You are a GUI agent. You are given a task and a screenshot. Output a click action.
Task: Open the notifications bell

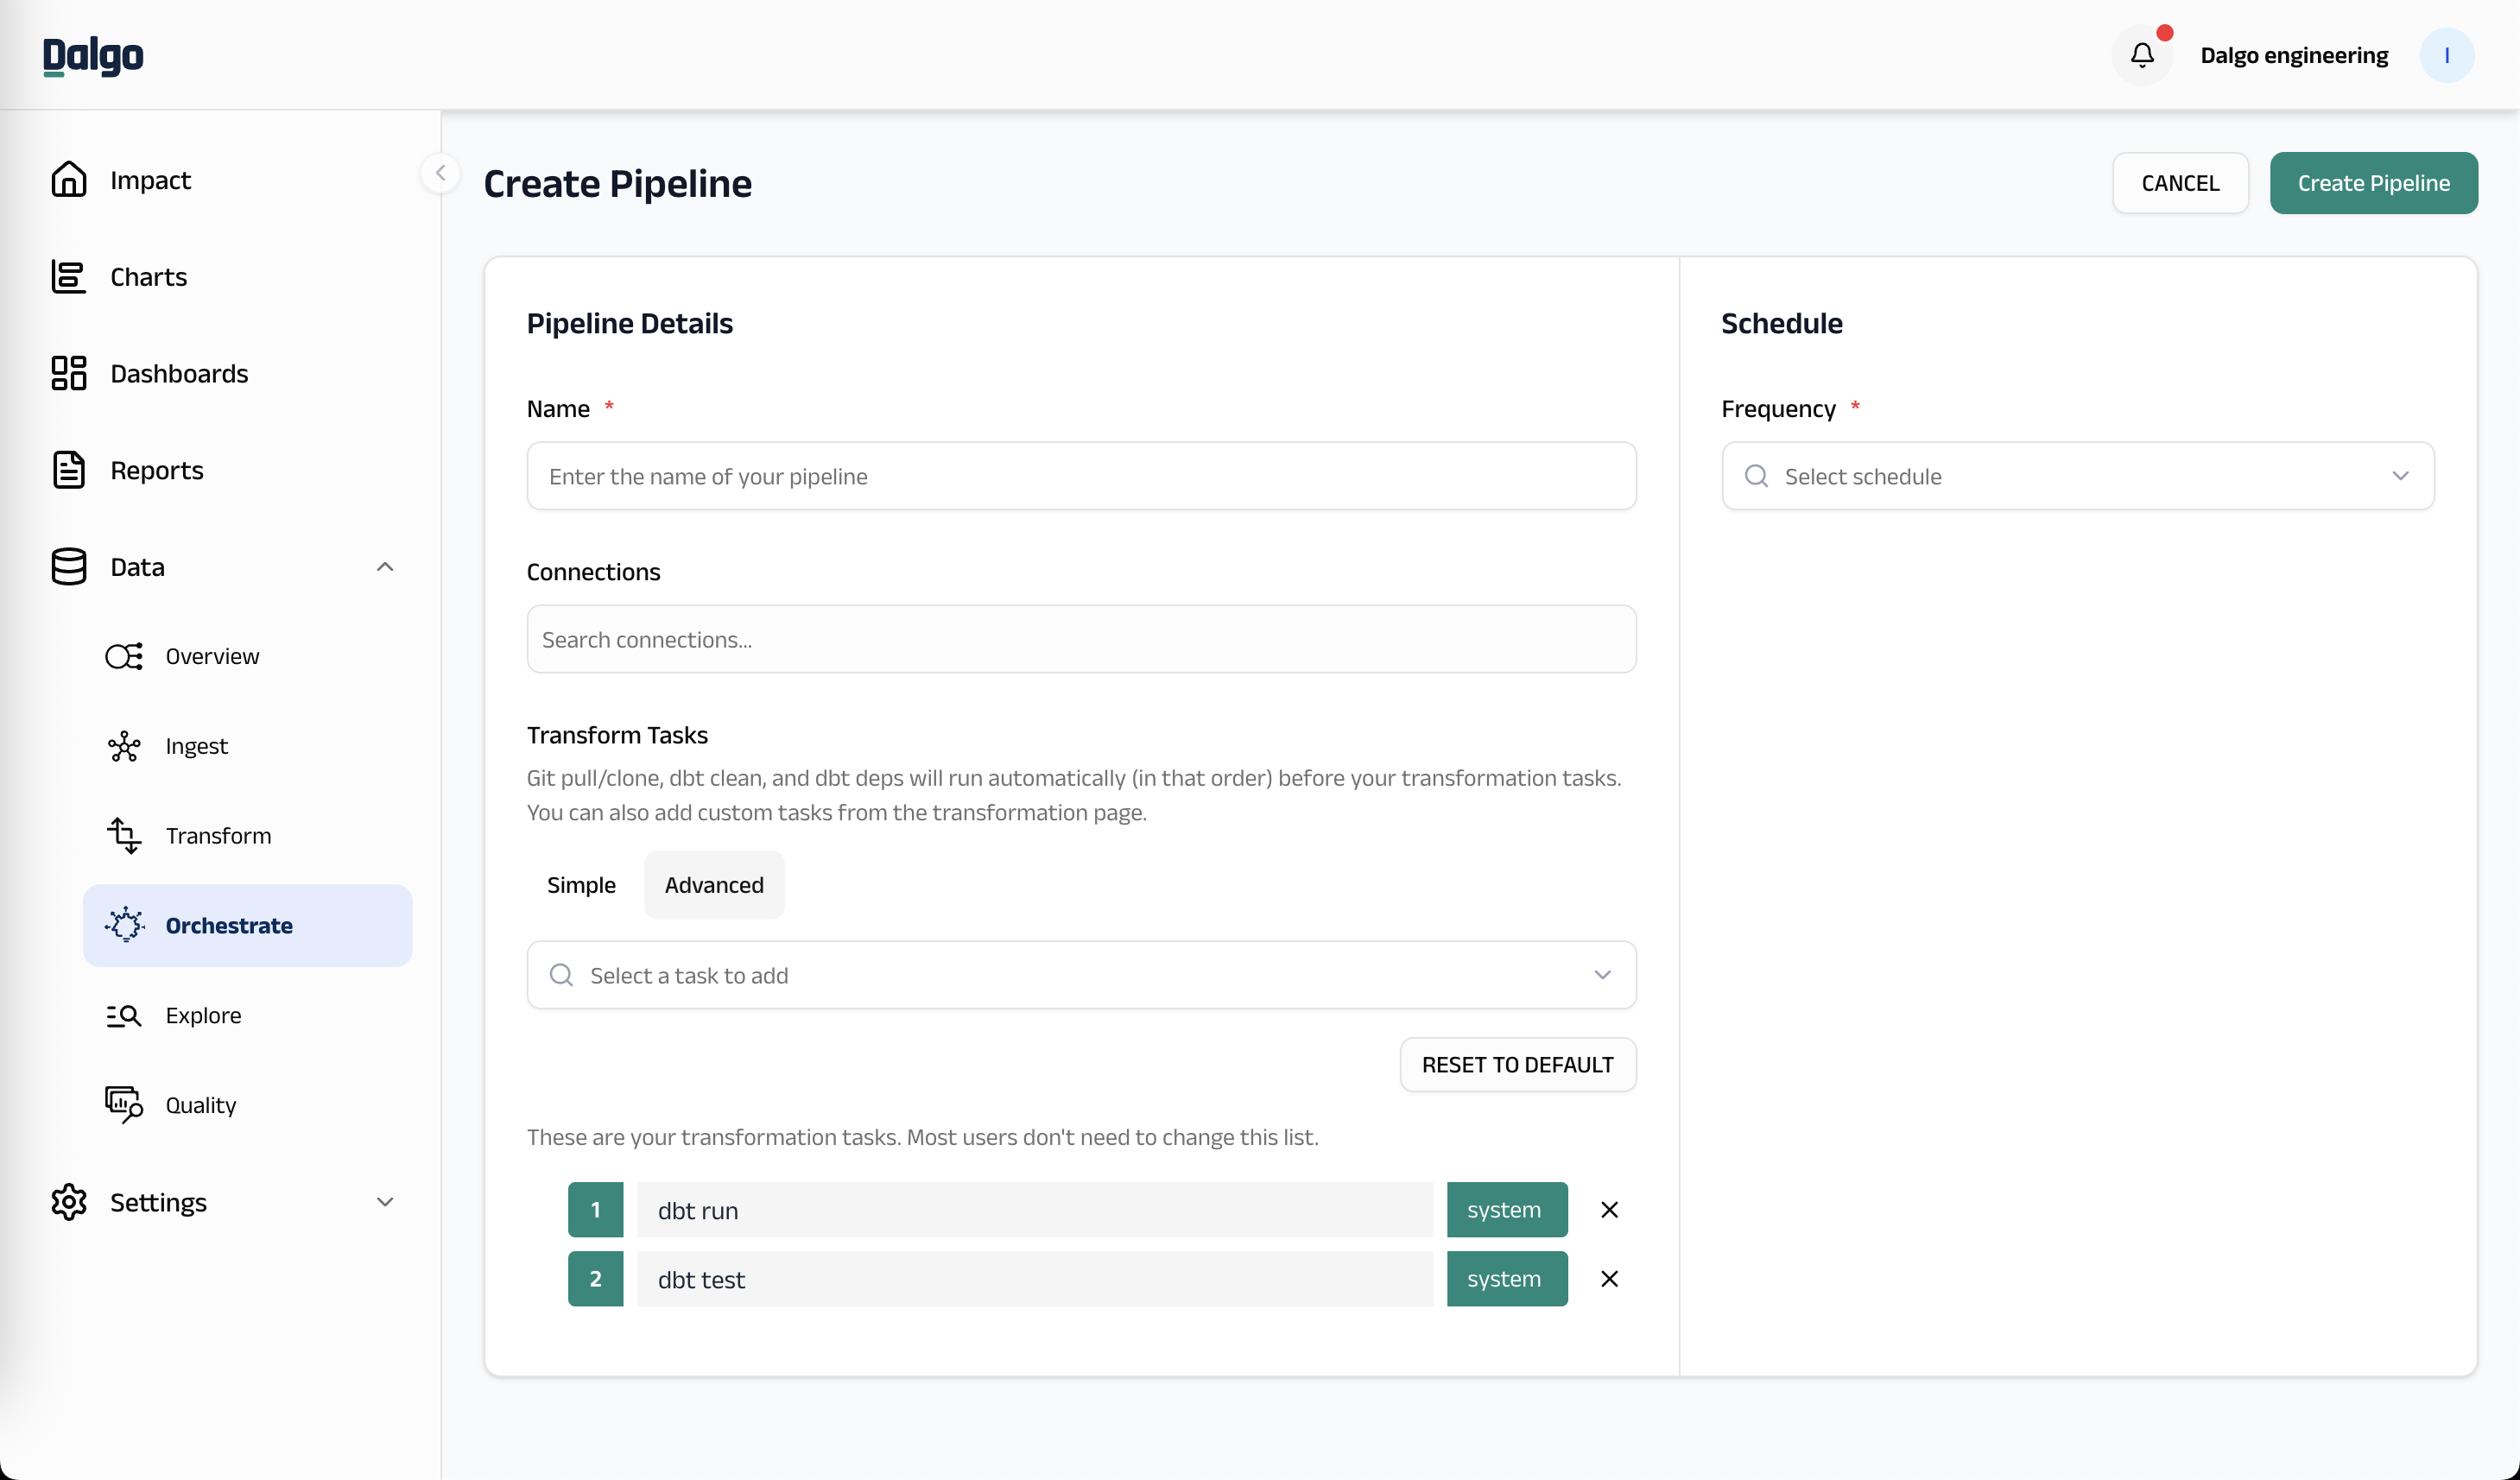click(2141, 55)
